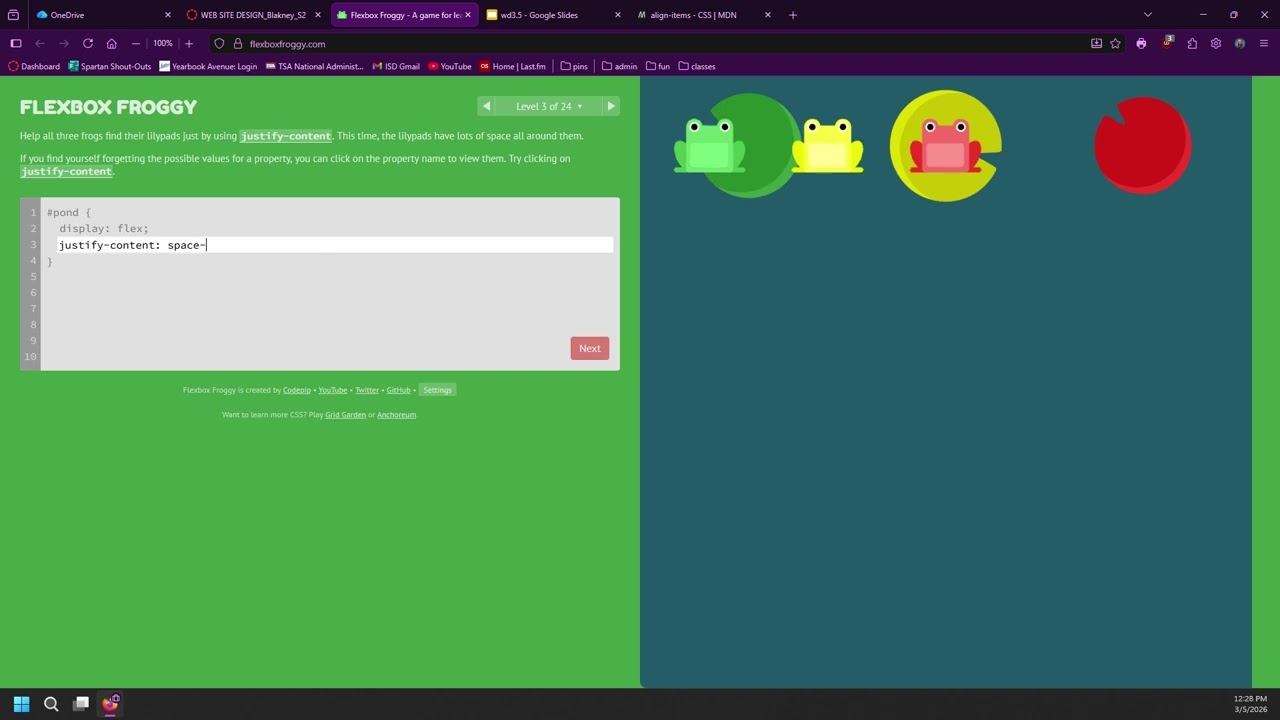Click the green frog in the pond
The width and height of the screenshot is (1280, 720).
(x=709, y=145)
